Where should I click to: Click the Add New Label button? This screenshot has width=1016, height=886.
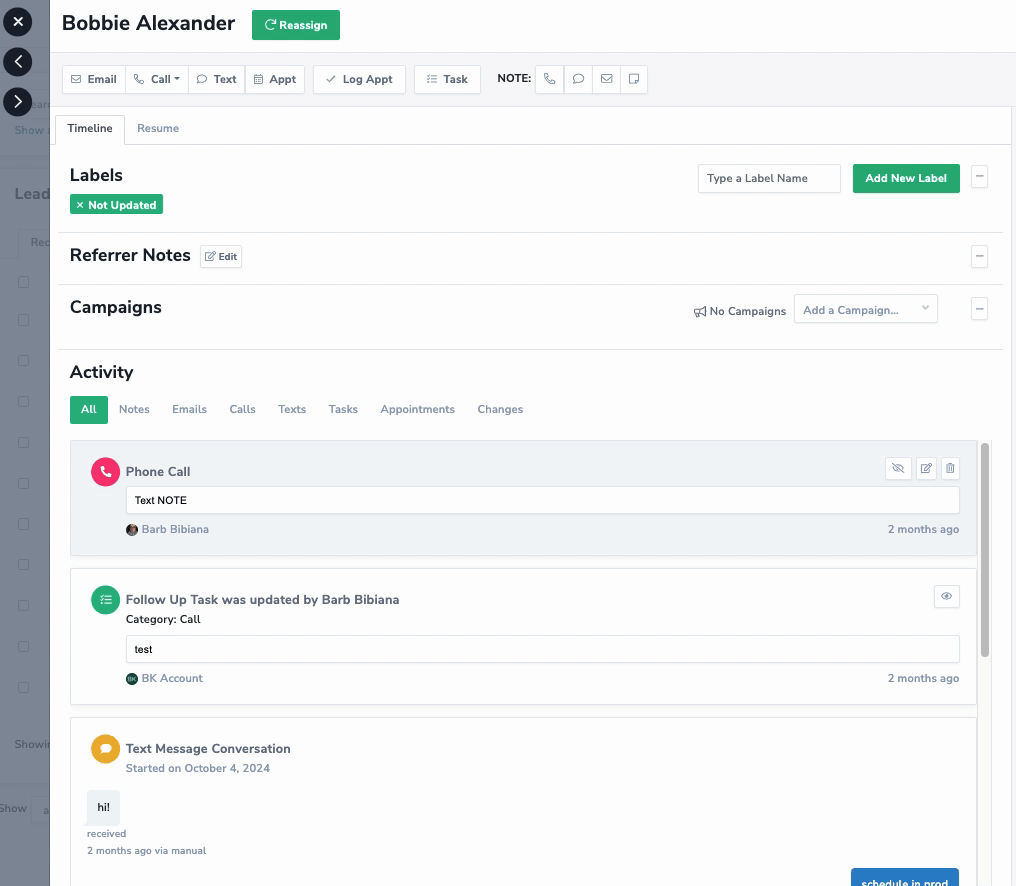pyautogui.click(x=905, y=178)
